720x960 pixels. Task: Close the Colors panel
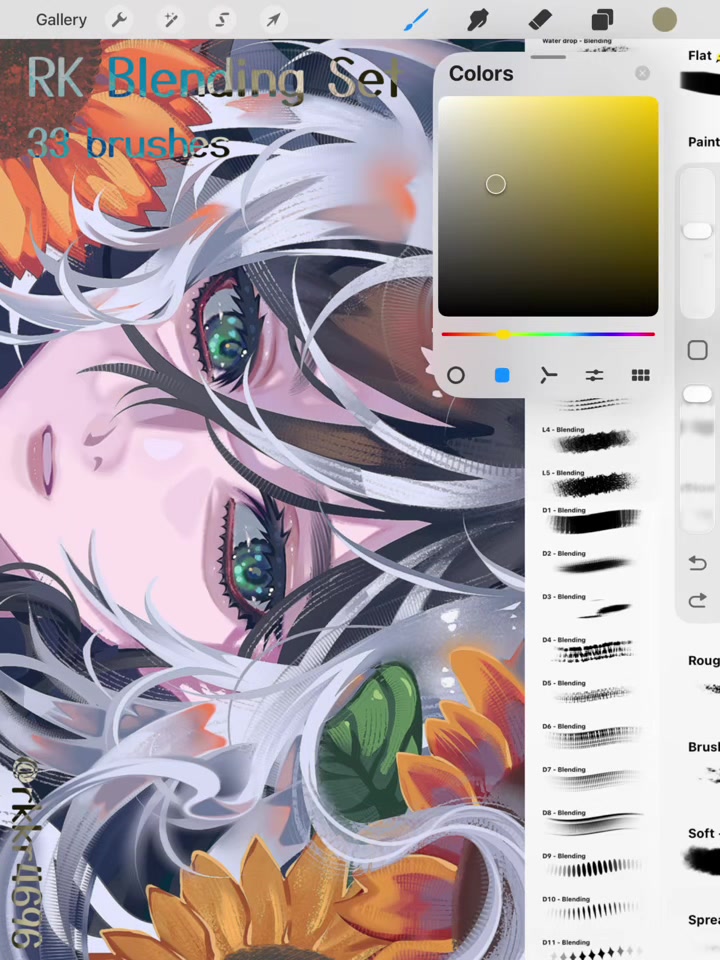(642, 73)
